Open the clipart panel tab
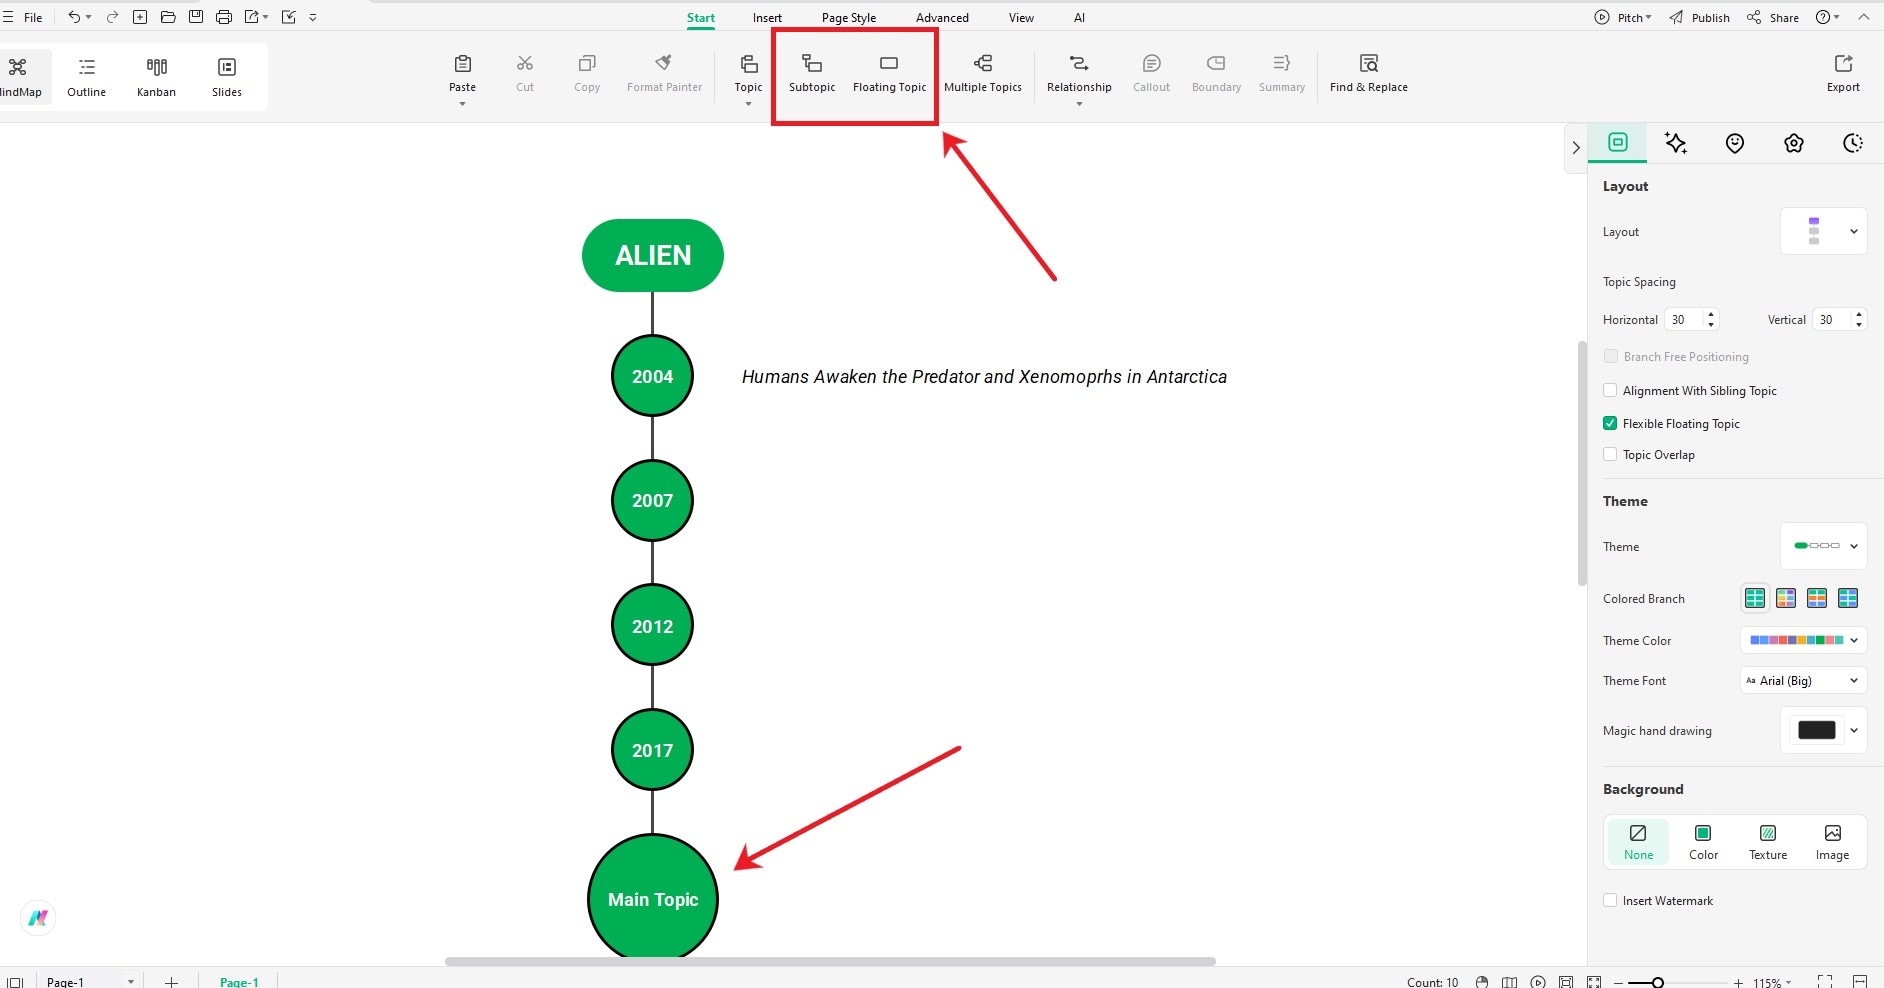Screen dimensions: 1884x988 point(1794,143)
